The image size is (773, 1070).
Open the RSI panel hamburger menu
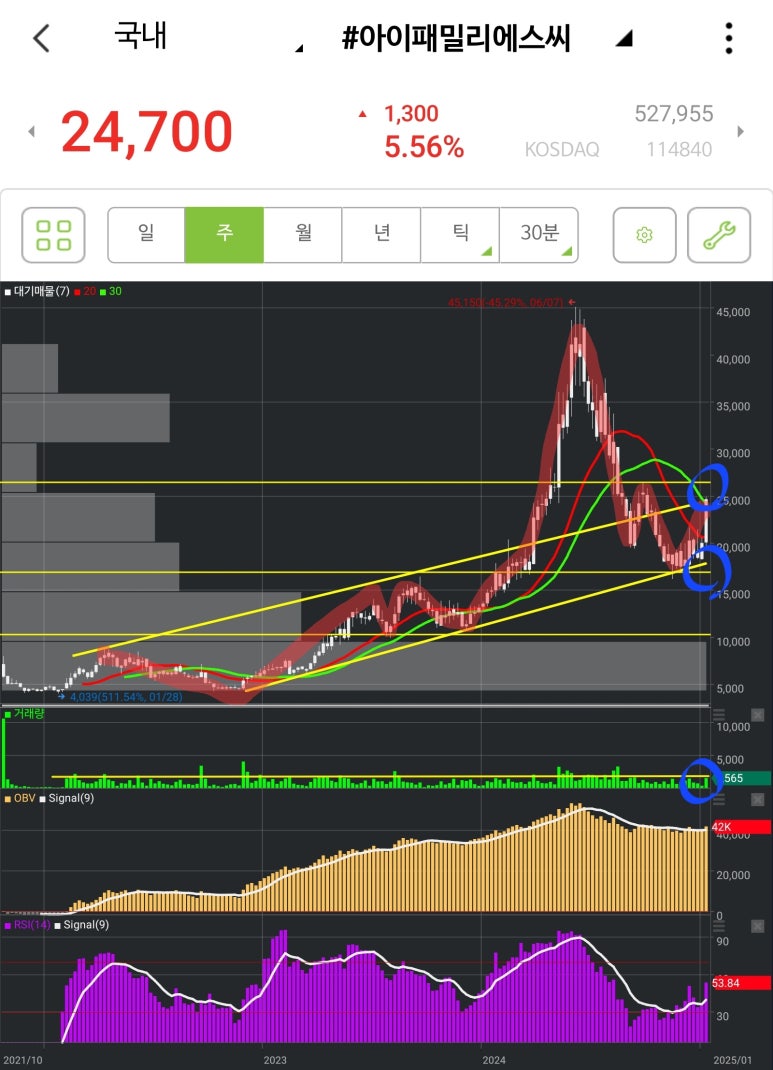719,926
